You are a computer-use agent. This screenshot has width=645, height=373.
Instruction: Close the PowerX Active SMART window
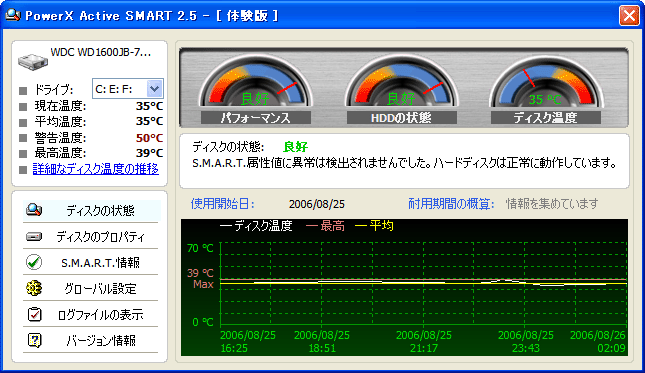[629, 16]
